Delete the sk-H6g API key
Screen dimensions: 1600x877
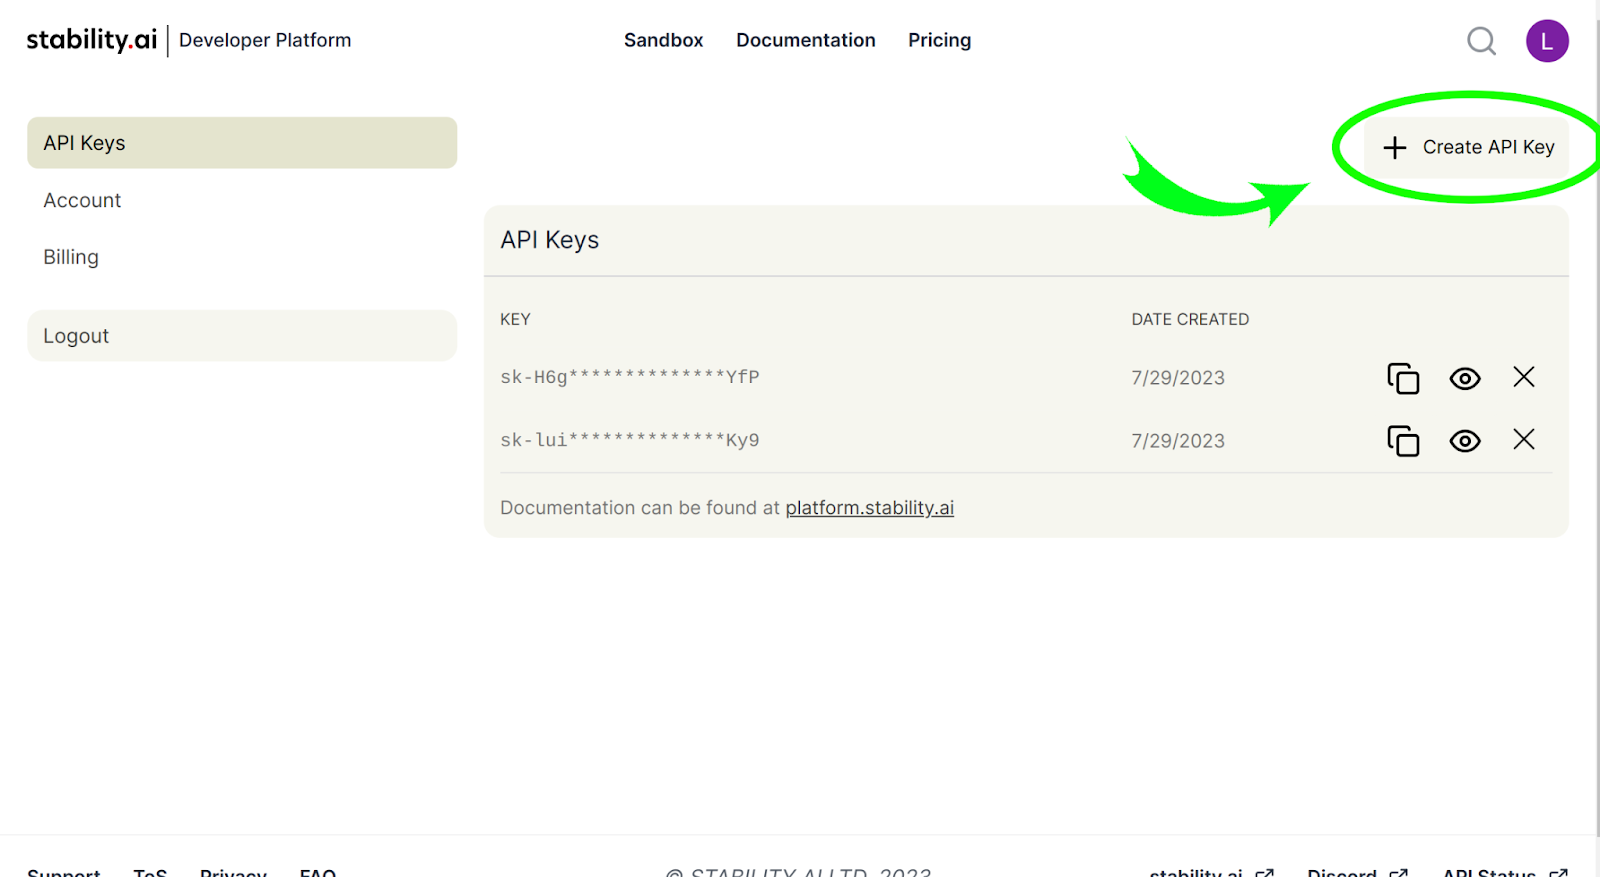click(x=1524, y=377)
